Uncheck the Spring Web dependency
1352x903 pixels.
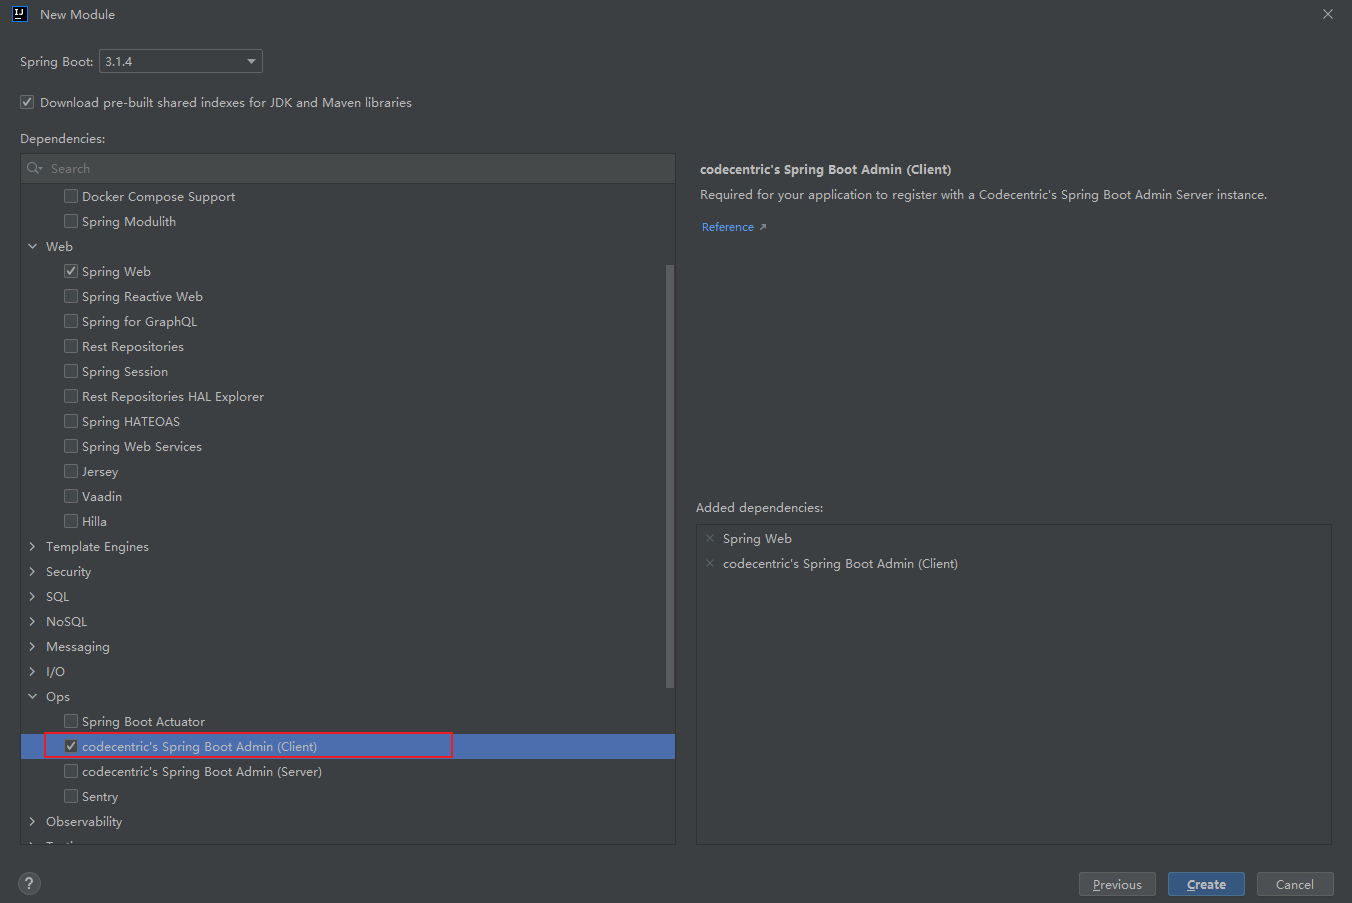pos(71,272)
